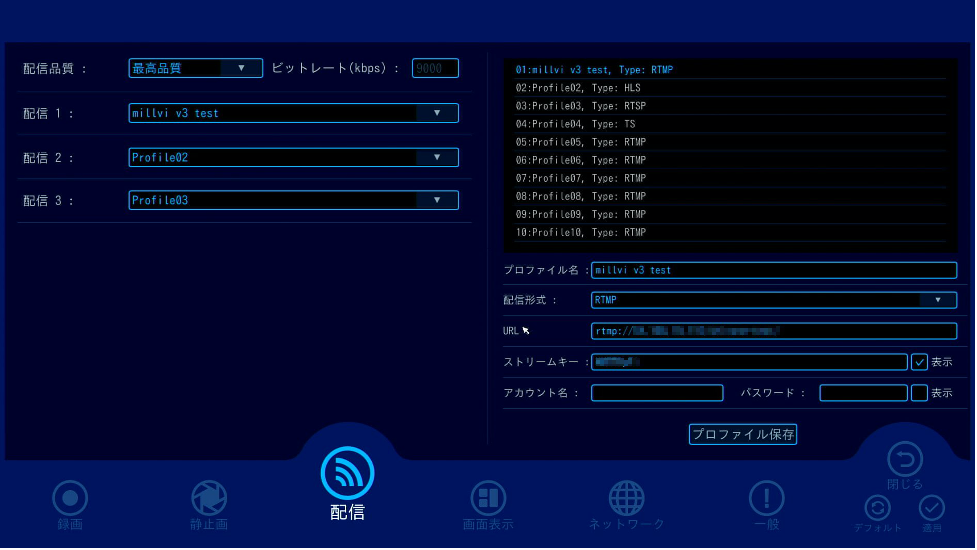Viewport: 977px width, 550px height.
Task: Click the デフォルト reset icon
Action: click(x=877, y=508)
